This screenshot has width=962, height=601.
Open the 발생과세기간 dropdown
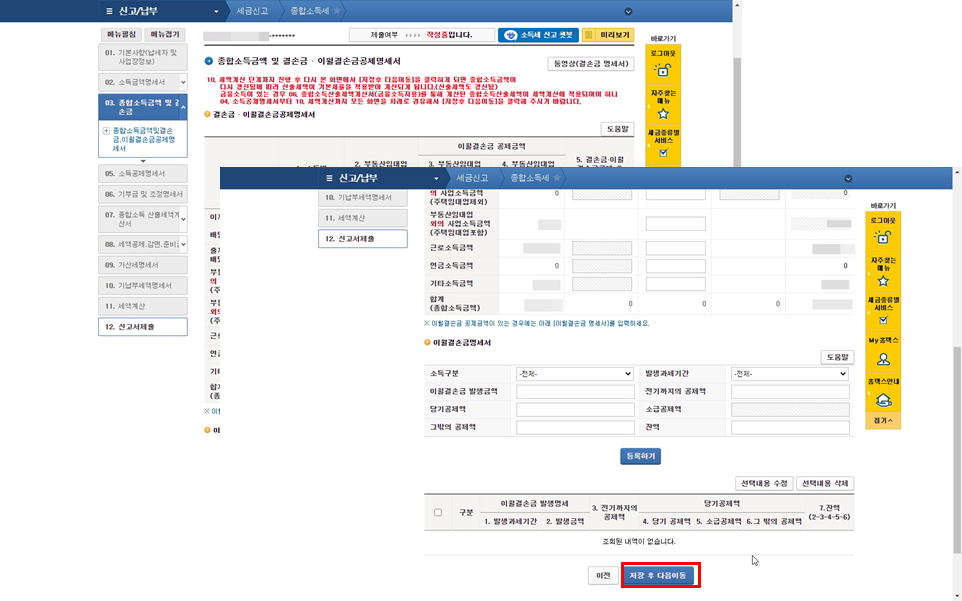click(790, 373)
